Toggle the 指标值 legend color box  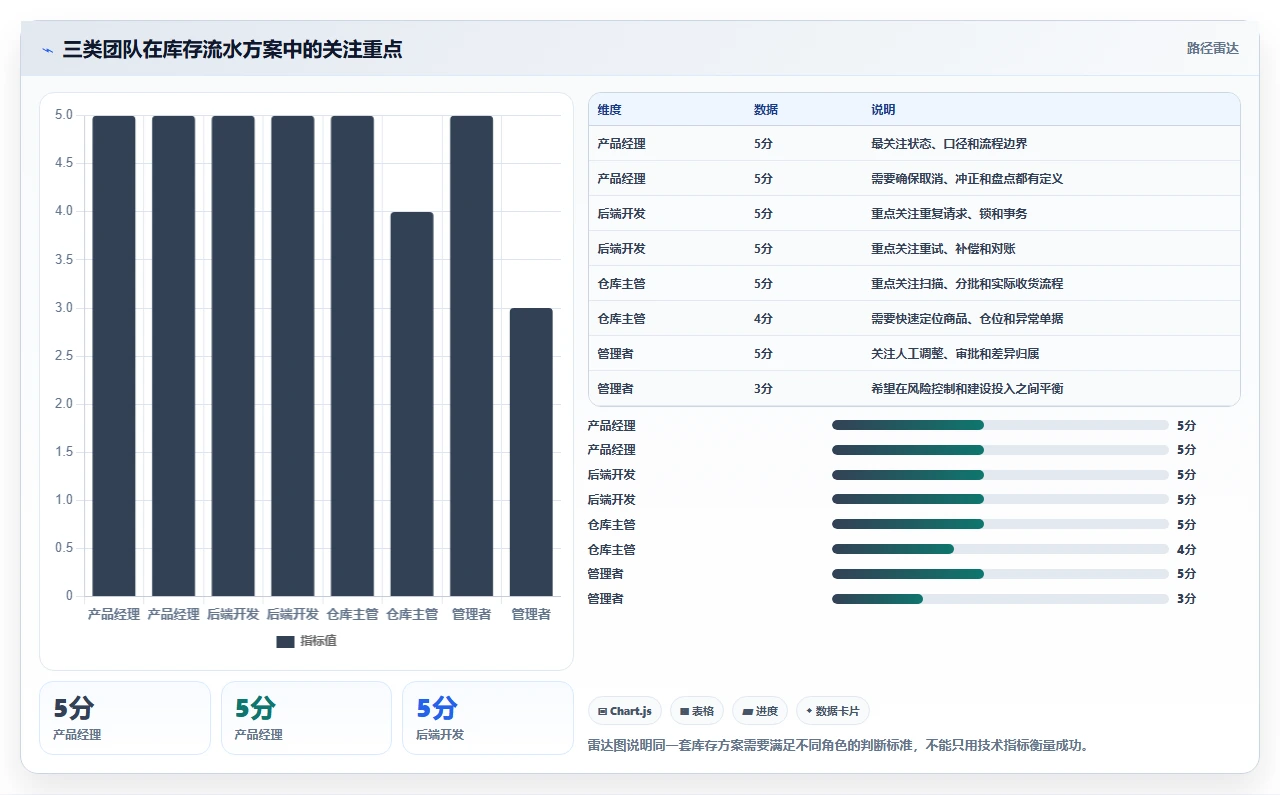point(285,641)
